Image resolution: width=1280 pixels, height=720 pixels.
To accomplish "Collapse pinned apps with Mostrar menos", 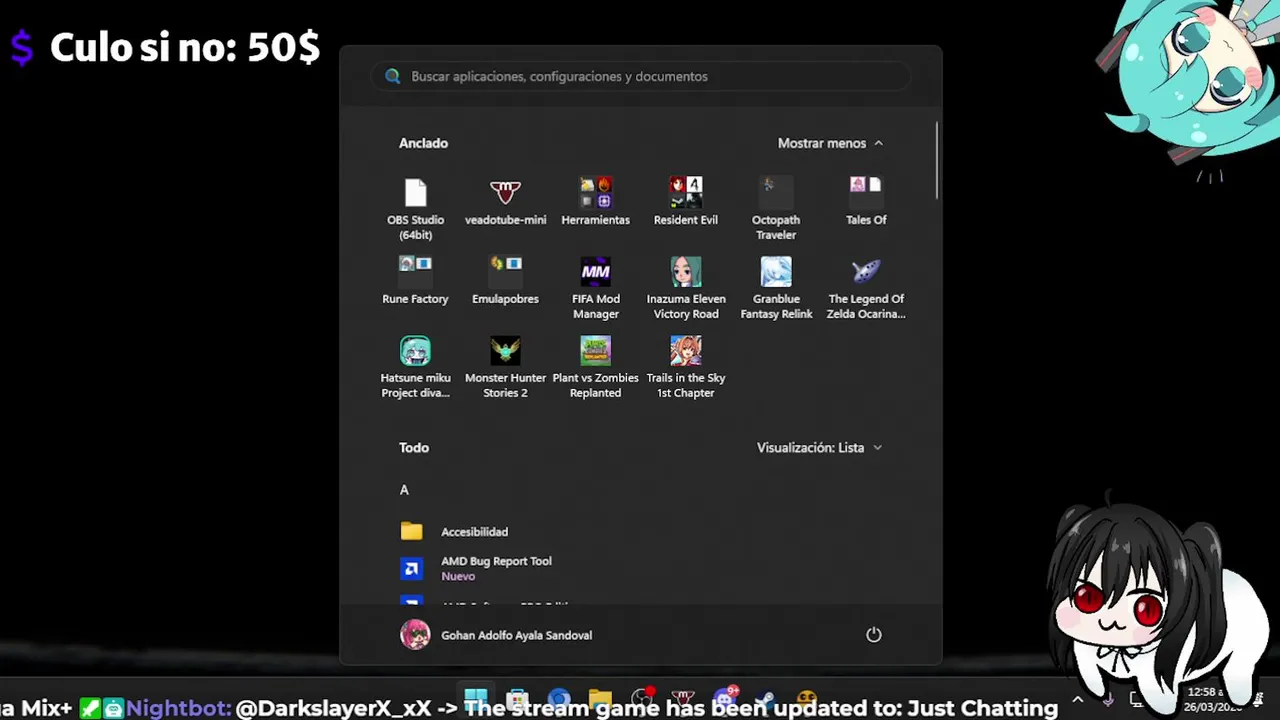I will click(x=830, y=143).
